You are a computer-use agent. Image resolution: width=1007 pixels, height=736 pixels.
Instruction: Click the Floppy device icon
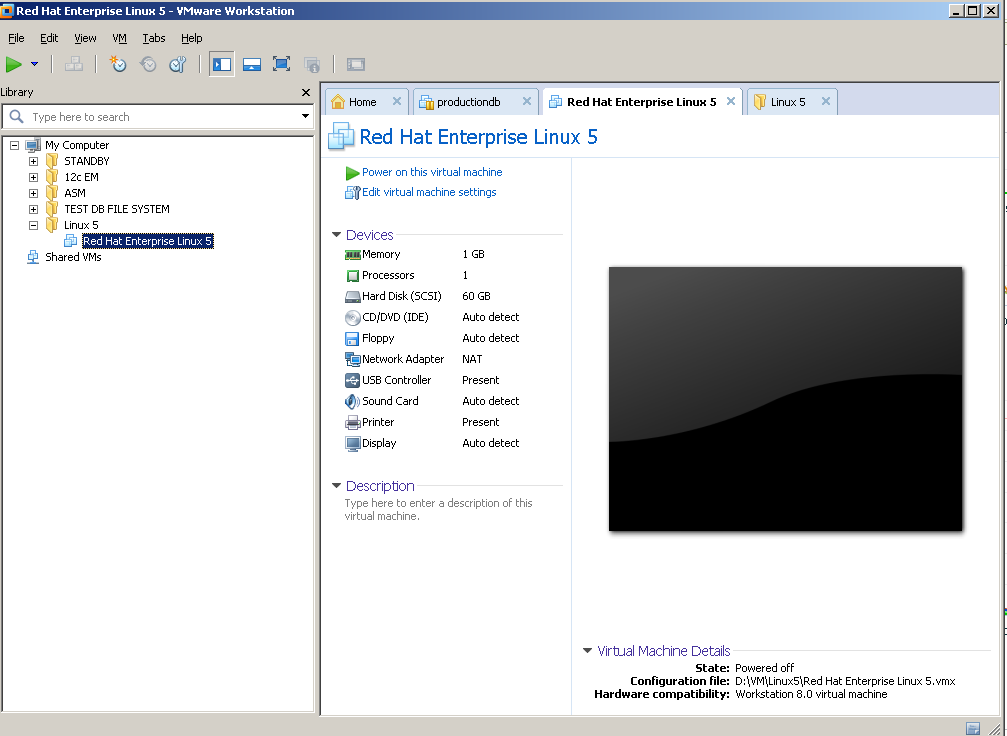click(x=353, y=338)
